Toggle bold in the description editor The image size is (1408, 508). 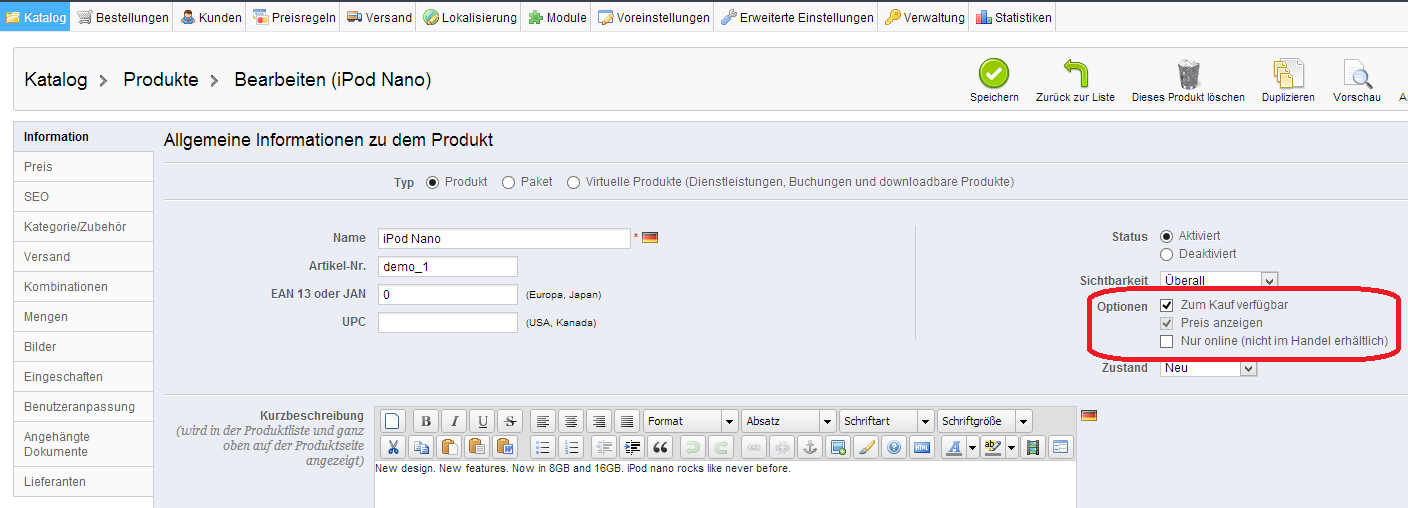point(426,421)
